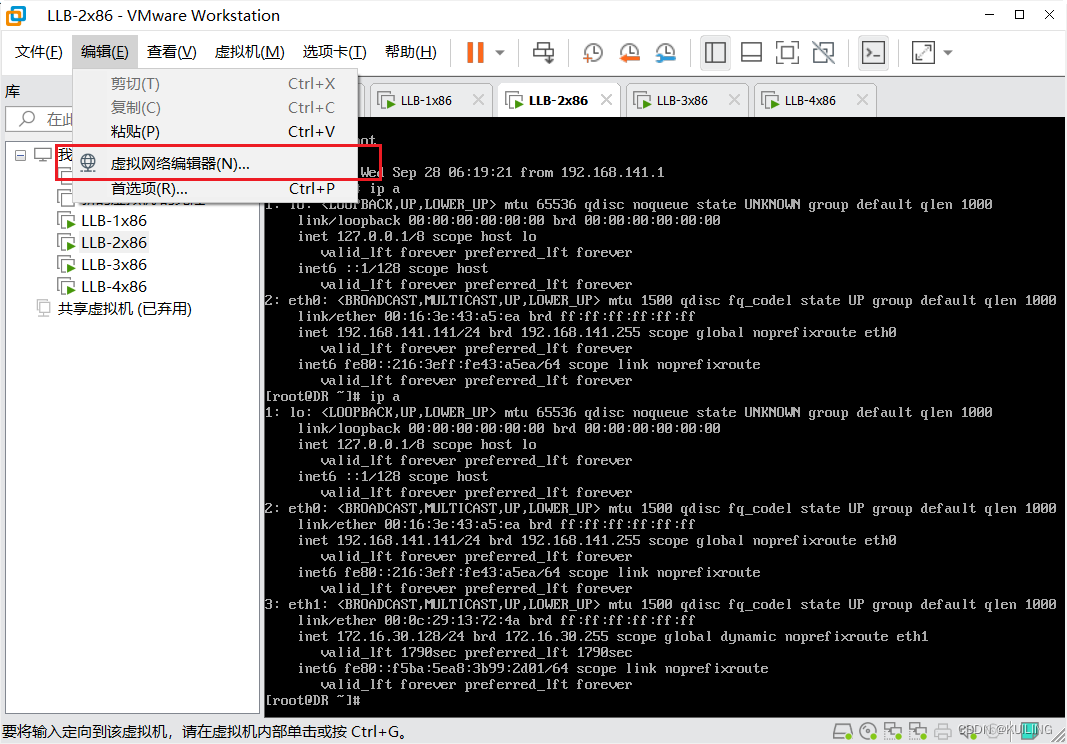Click the Unity mode toolbar icon
This screenshot has width=1067, height=744.
click(x=823, y=52)
